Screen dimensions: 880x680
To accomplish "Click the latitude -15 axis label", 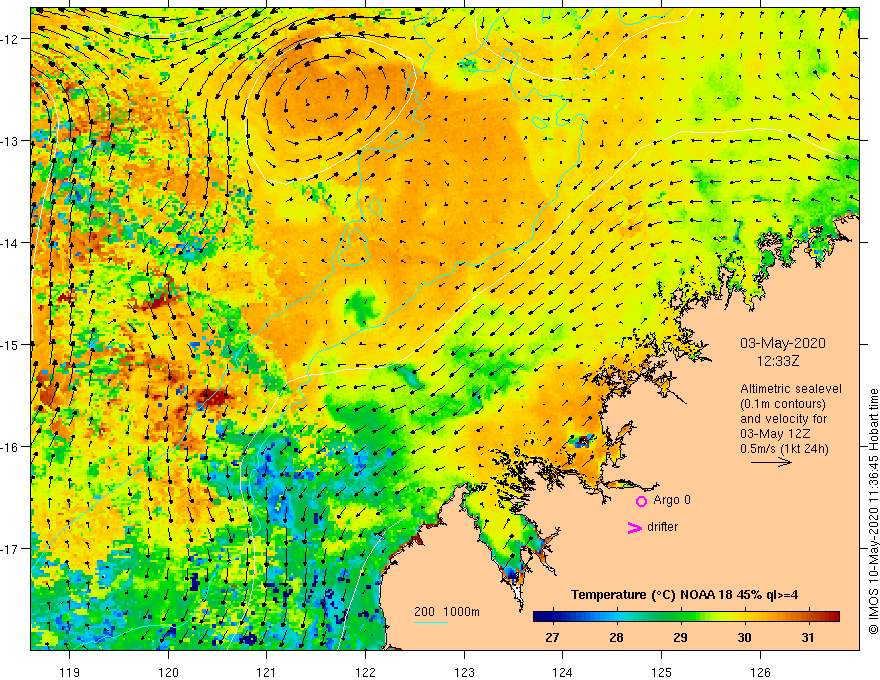I will pos(11,344).
